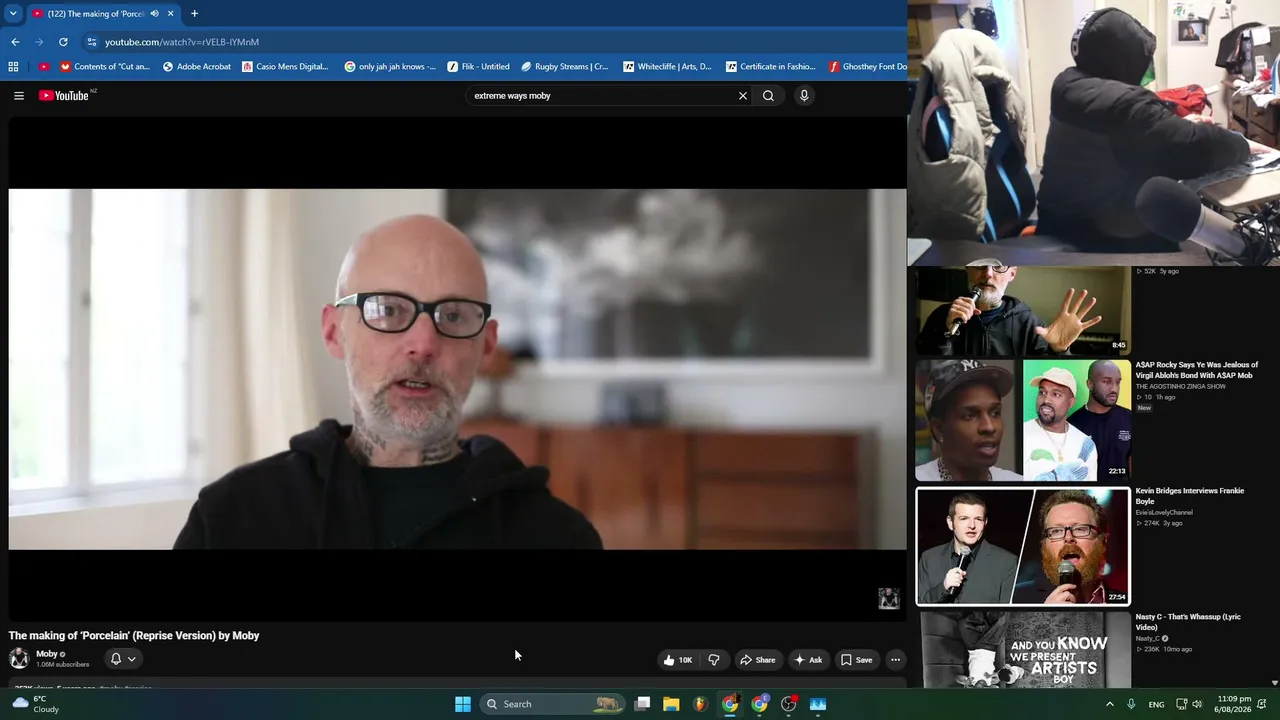Open the Adobe Acrobat bookmark
This screenshot has height=720, width=1280.
196,67
